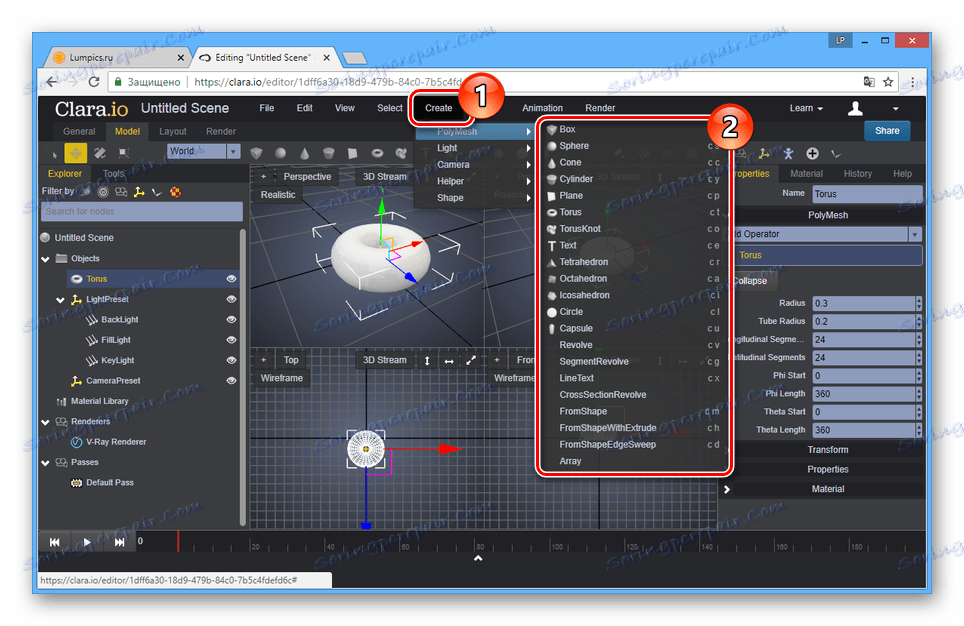Hide the KeyLight node
The height and width of the screenshot is (626, 964).
click(231, 360)
